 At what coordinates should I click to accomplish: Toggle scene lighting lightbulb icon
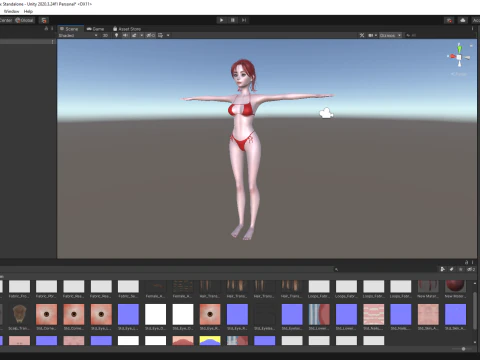[x=116, y=35]
